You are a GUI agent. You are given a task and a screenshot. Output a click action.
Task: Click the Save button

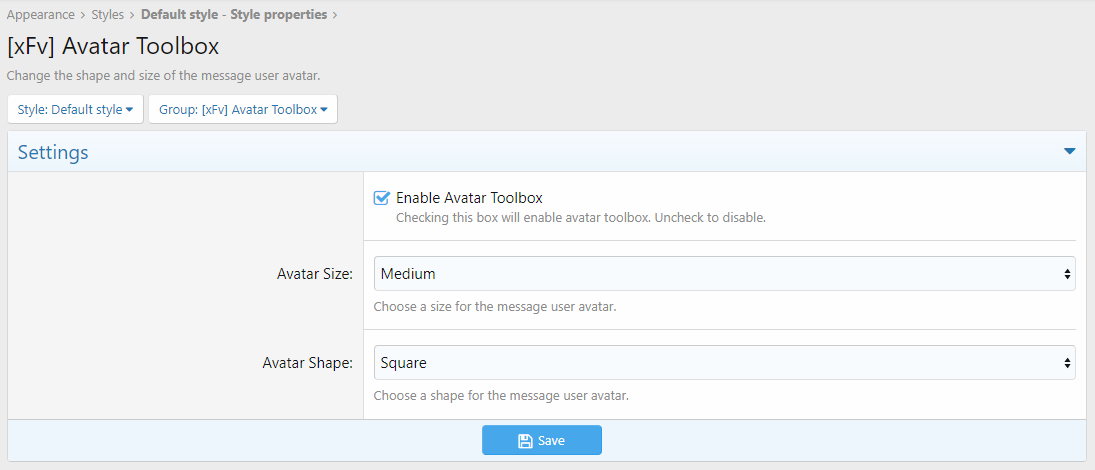click(542, 441)
